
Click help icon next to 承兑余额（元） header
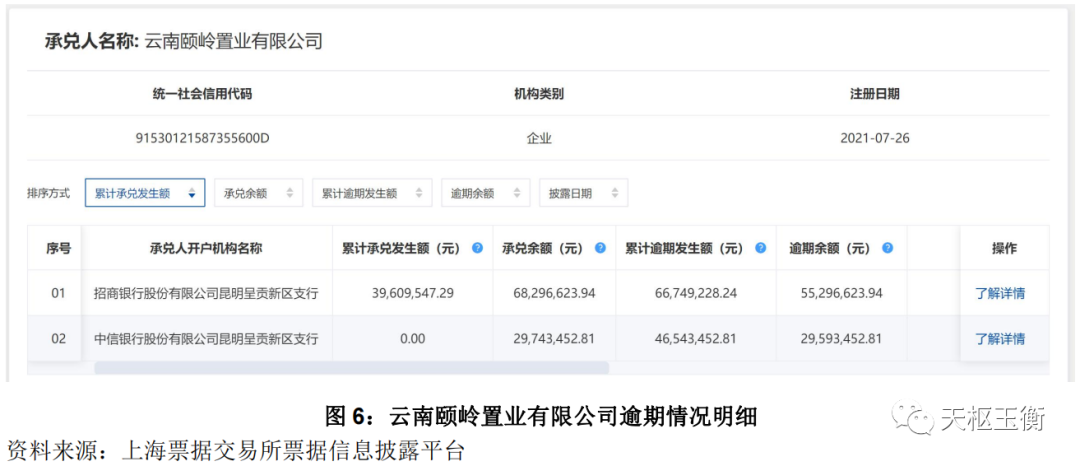(600, 248)
